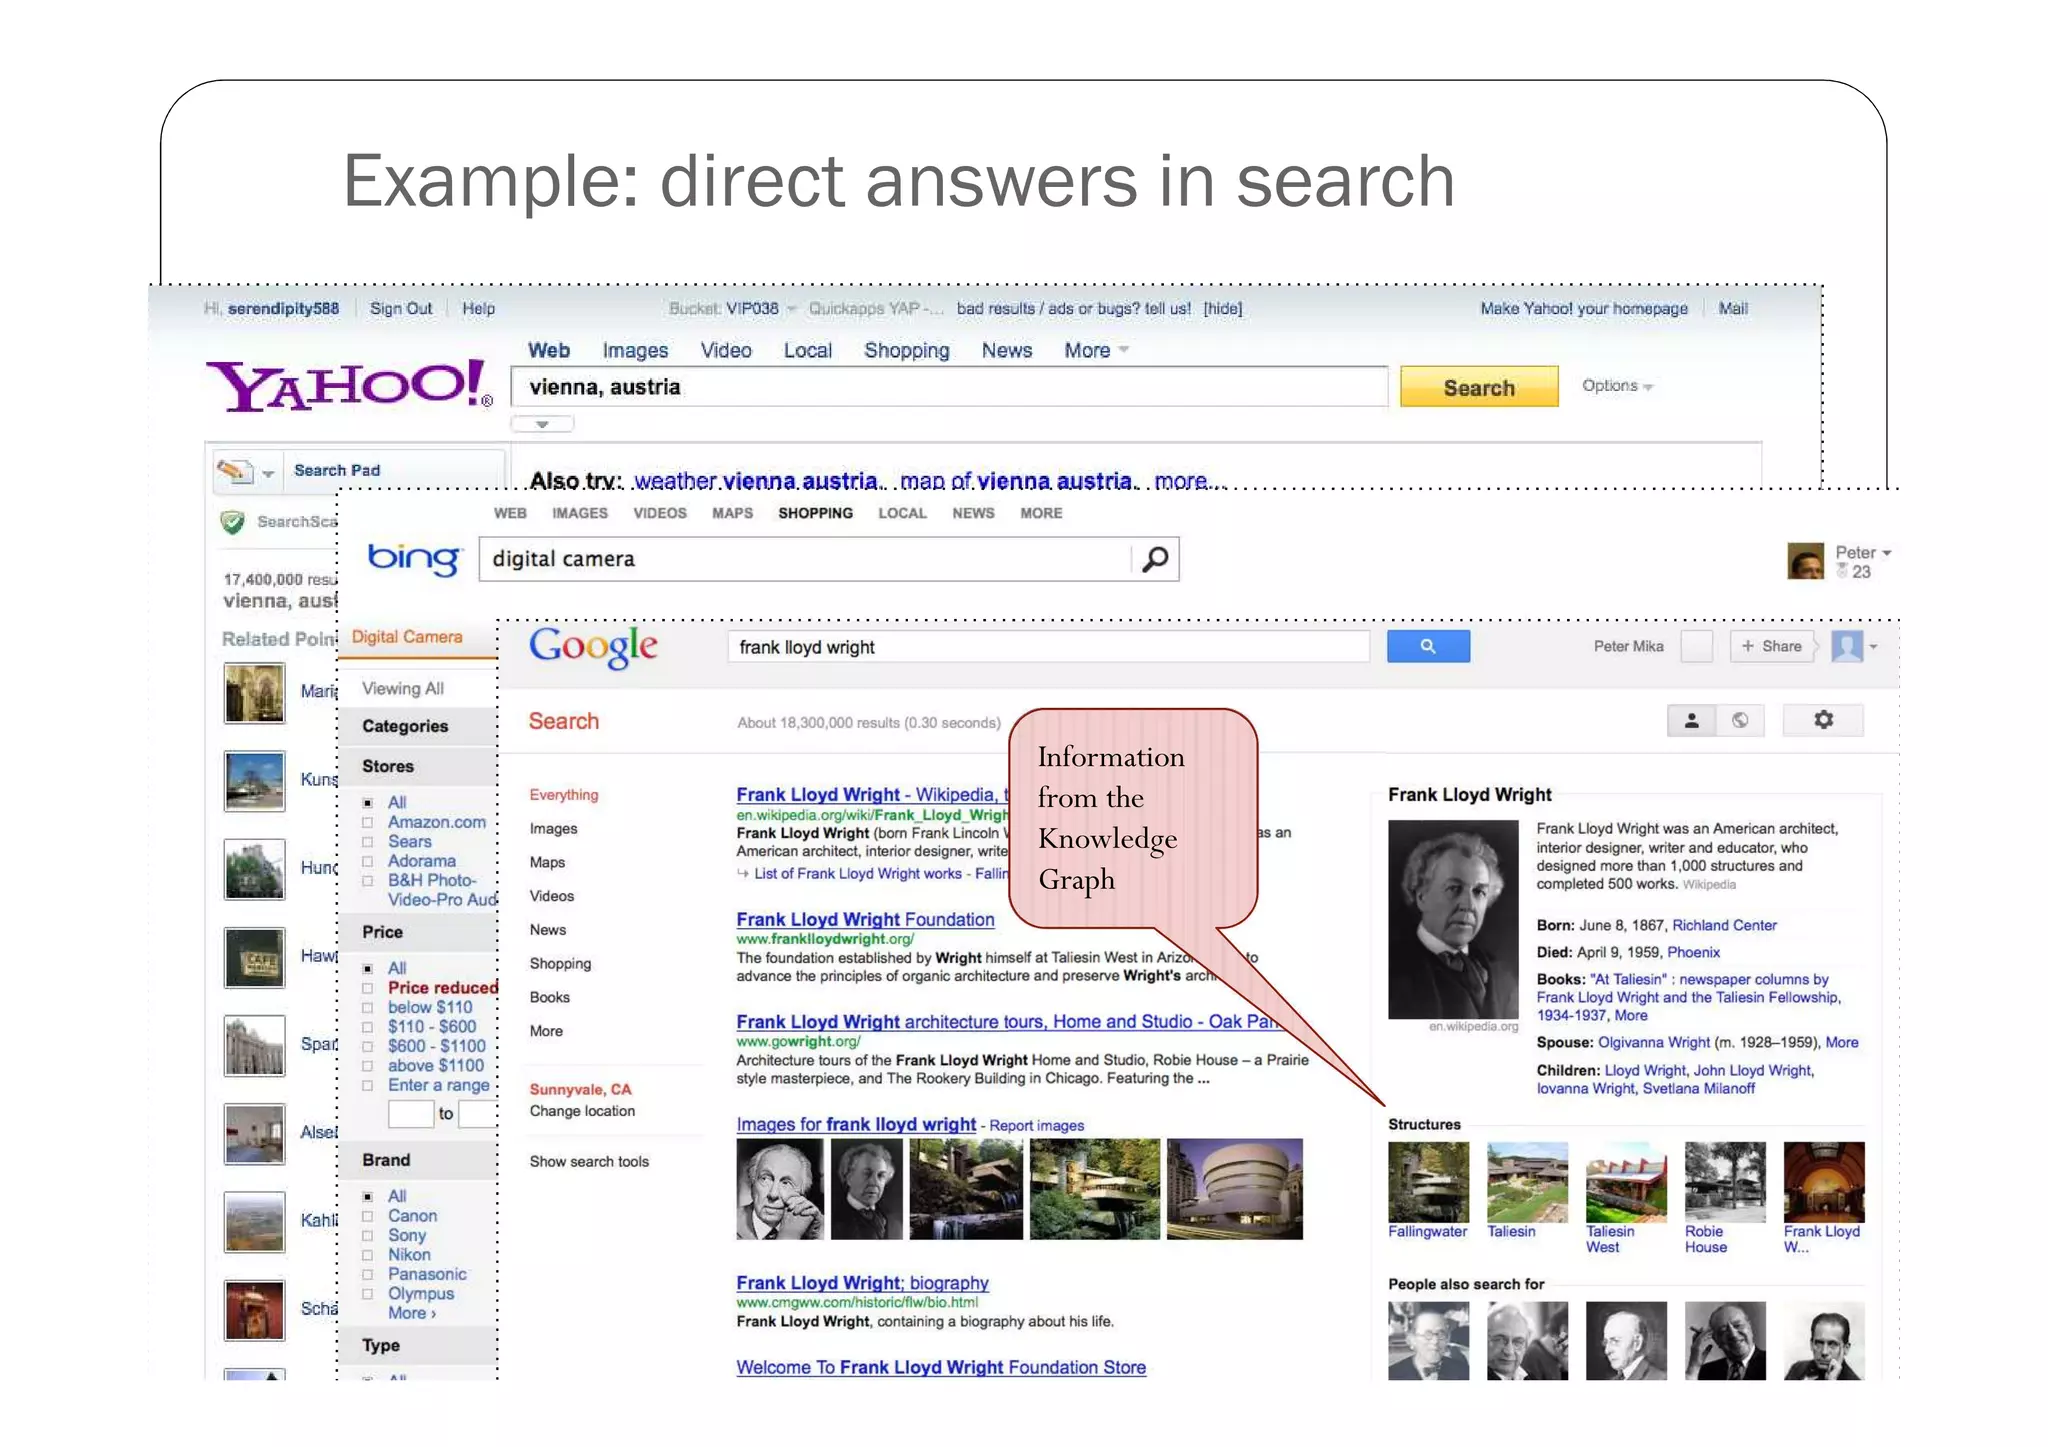This screenshot has height=1447, width=2048.
Task: Check Amazon.com store filter
Action: click(x=368, y=822)
